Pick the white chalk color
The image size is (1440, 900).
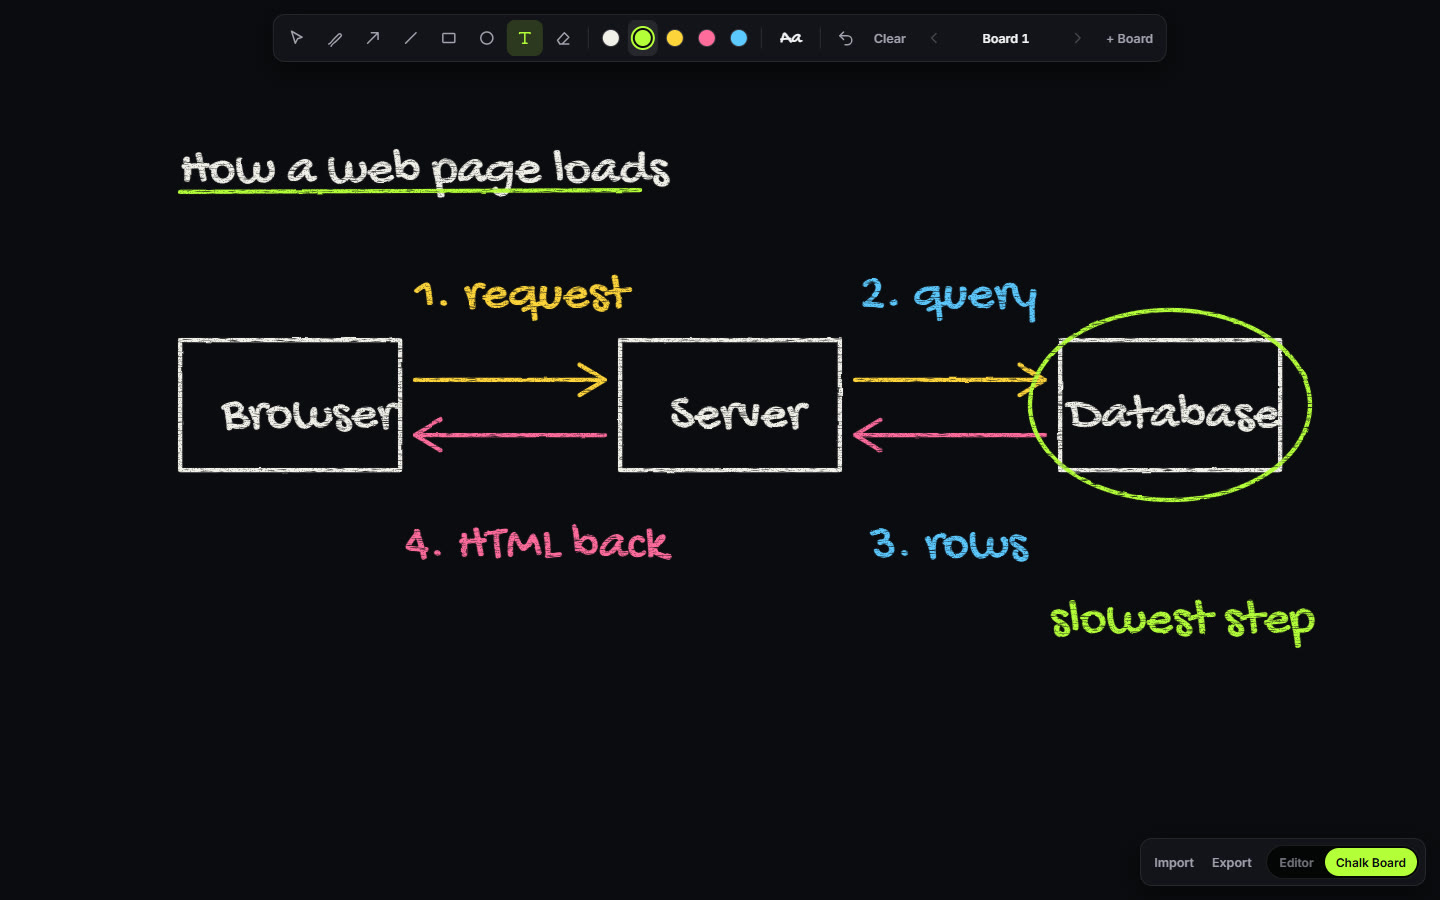(x=611, y=38)
